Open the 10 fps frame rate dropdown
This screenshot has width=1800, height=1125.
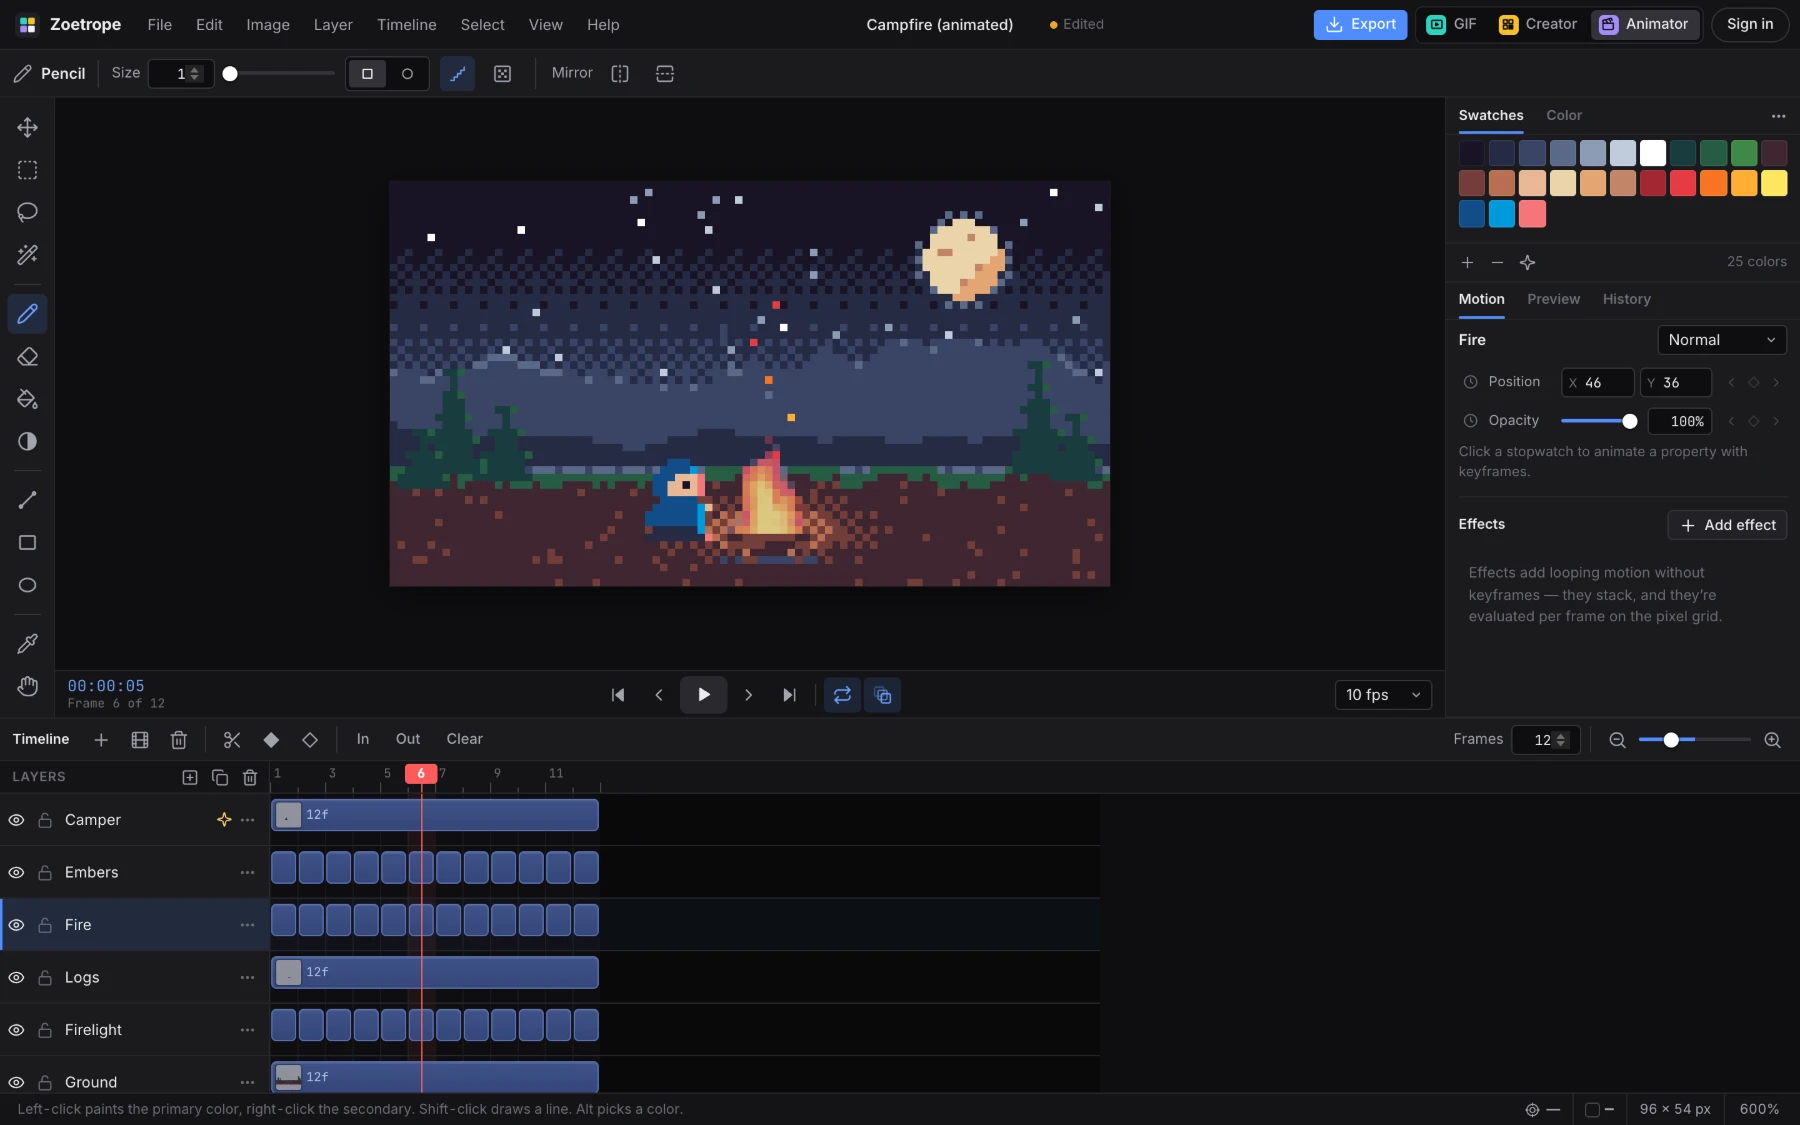click(1383, 695)
